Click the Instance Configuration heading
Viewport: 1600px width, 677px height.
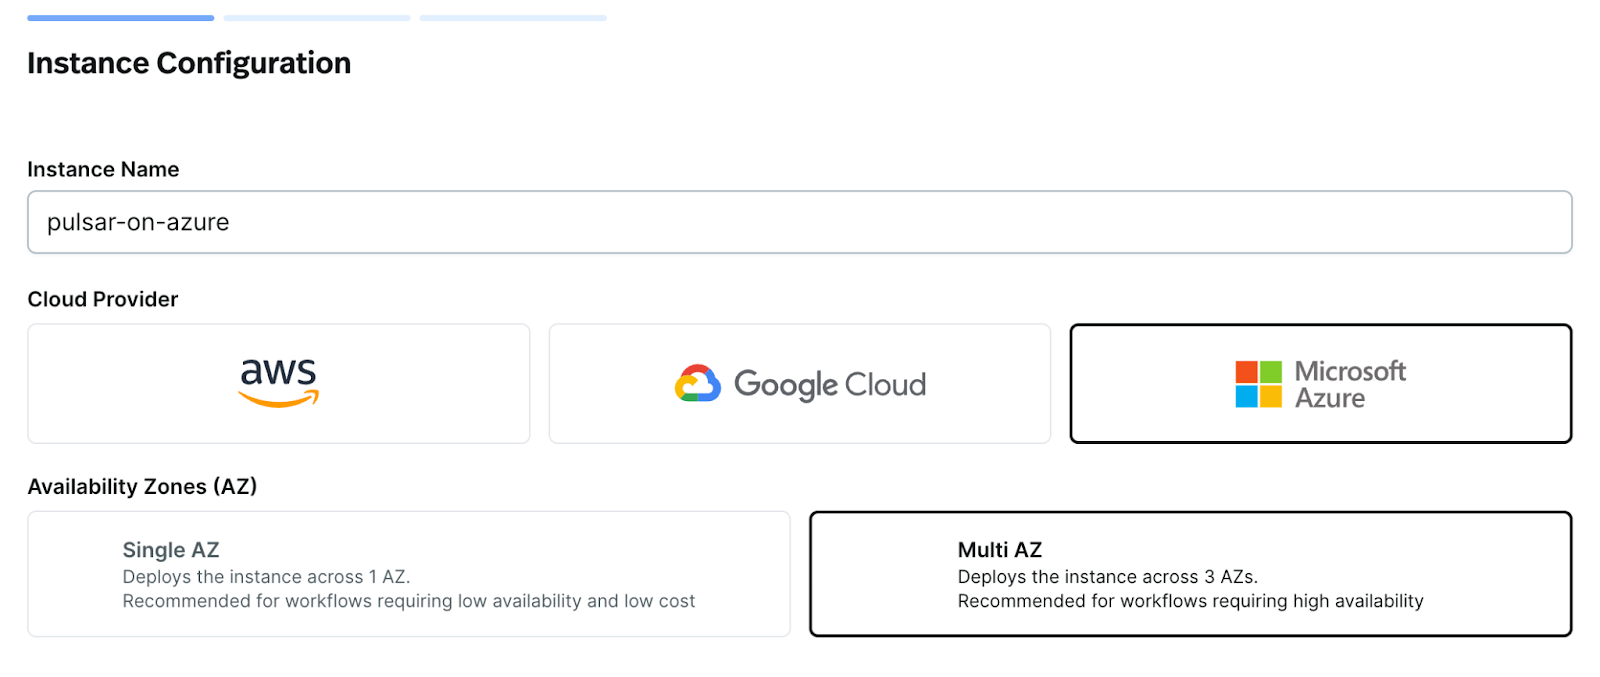(x=189, y=63)
